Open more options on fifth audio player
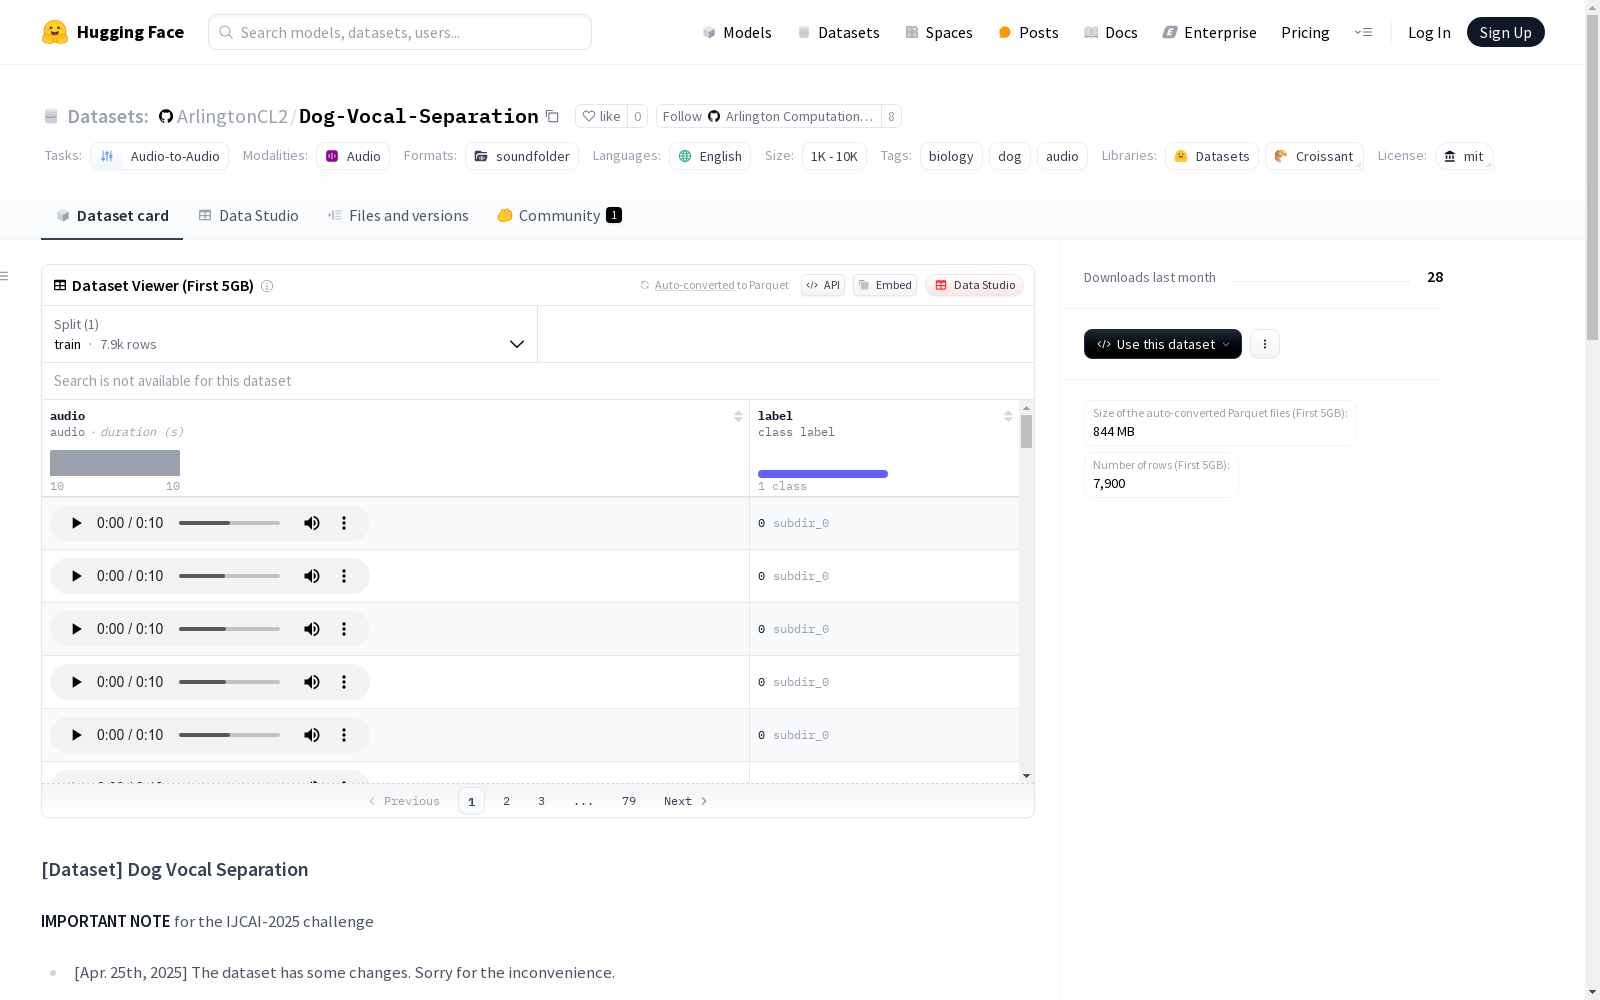The height and width of the screenshot is (1000, 1600). (344, 735)
